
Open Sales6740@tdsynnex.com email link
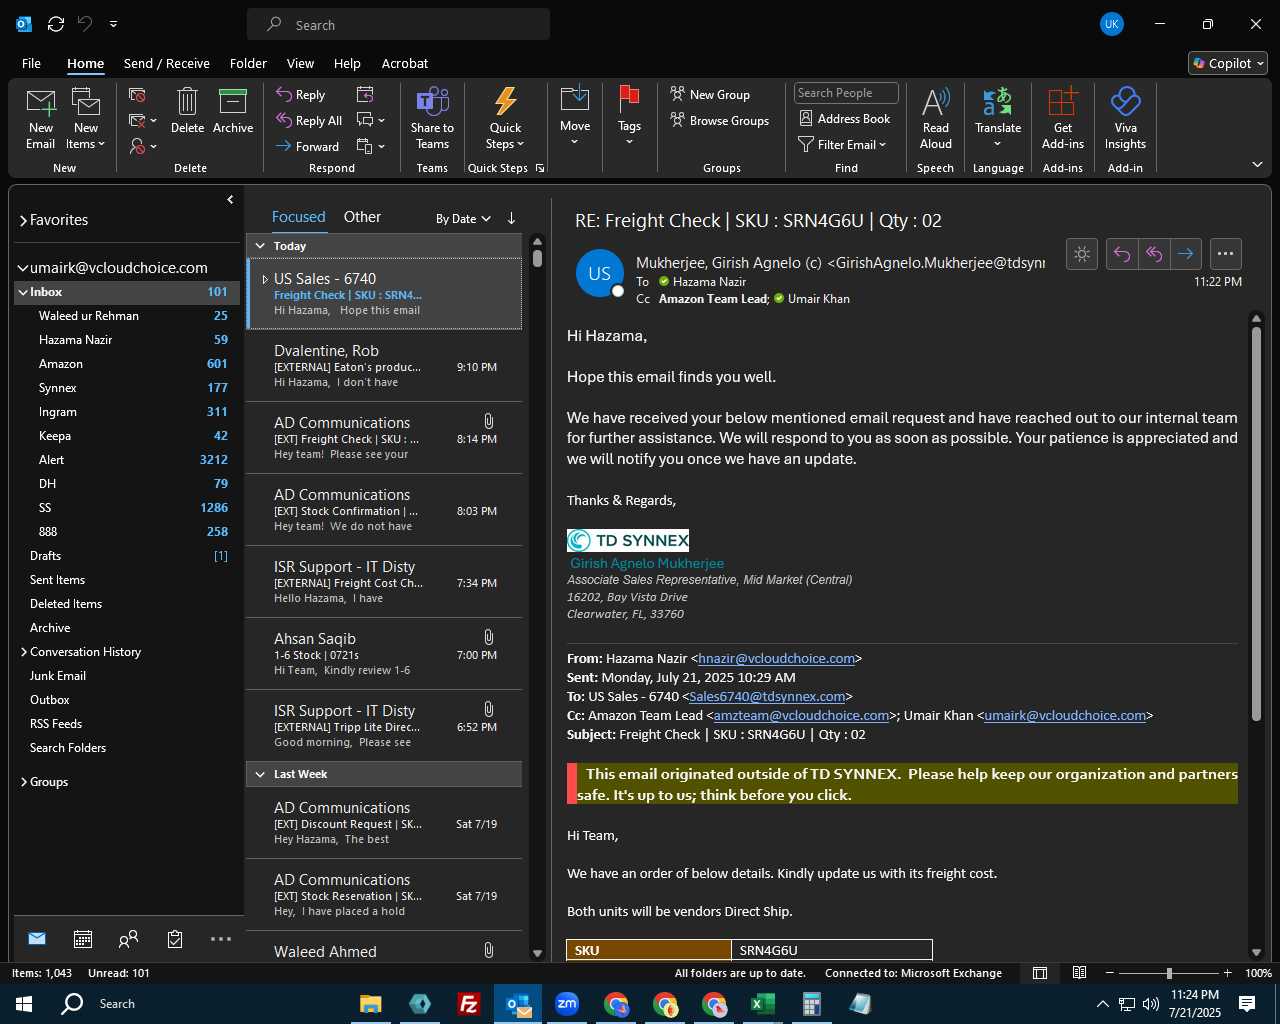point(767,696)
